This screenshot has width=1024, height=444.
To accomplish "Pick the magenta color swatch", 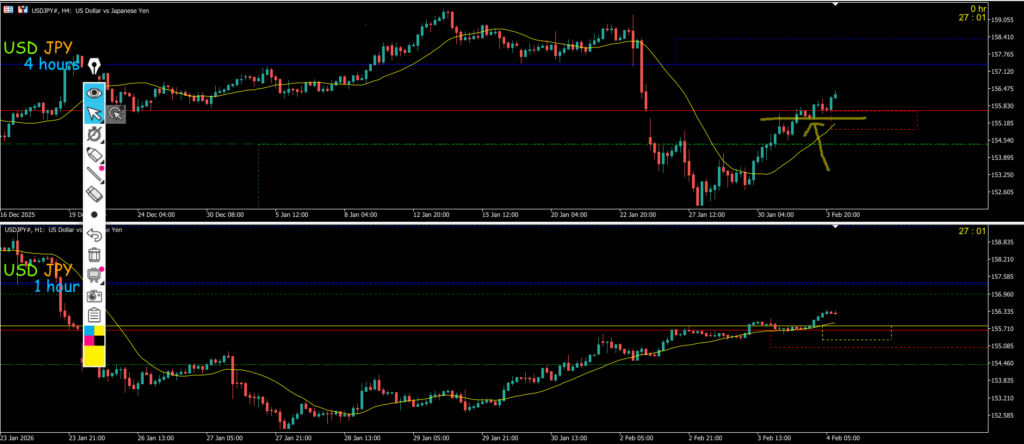I will [x=88, y=342].
